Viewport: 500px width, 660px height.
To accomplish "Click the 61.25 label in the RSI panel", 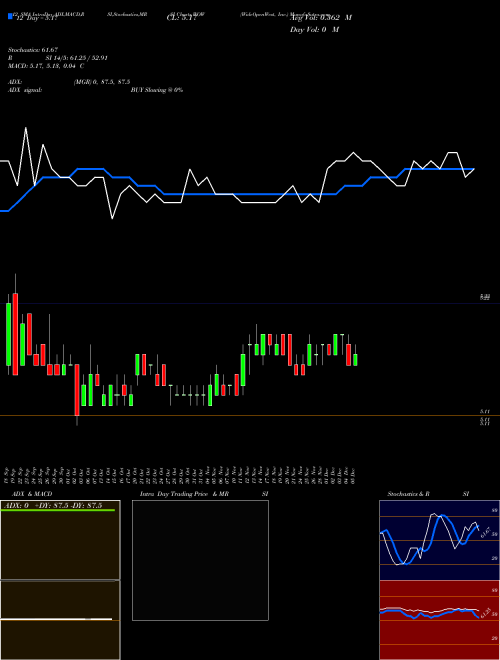I will (x=485, y=613).
